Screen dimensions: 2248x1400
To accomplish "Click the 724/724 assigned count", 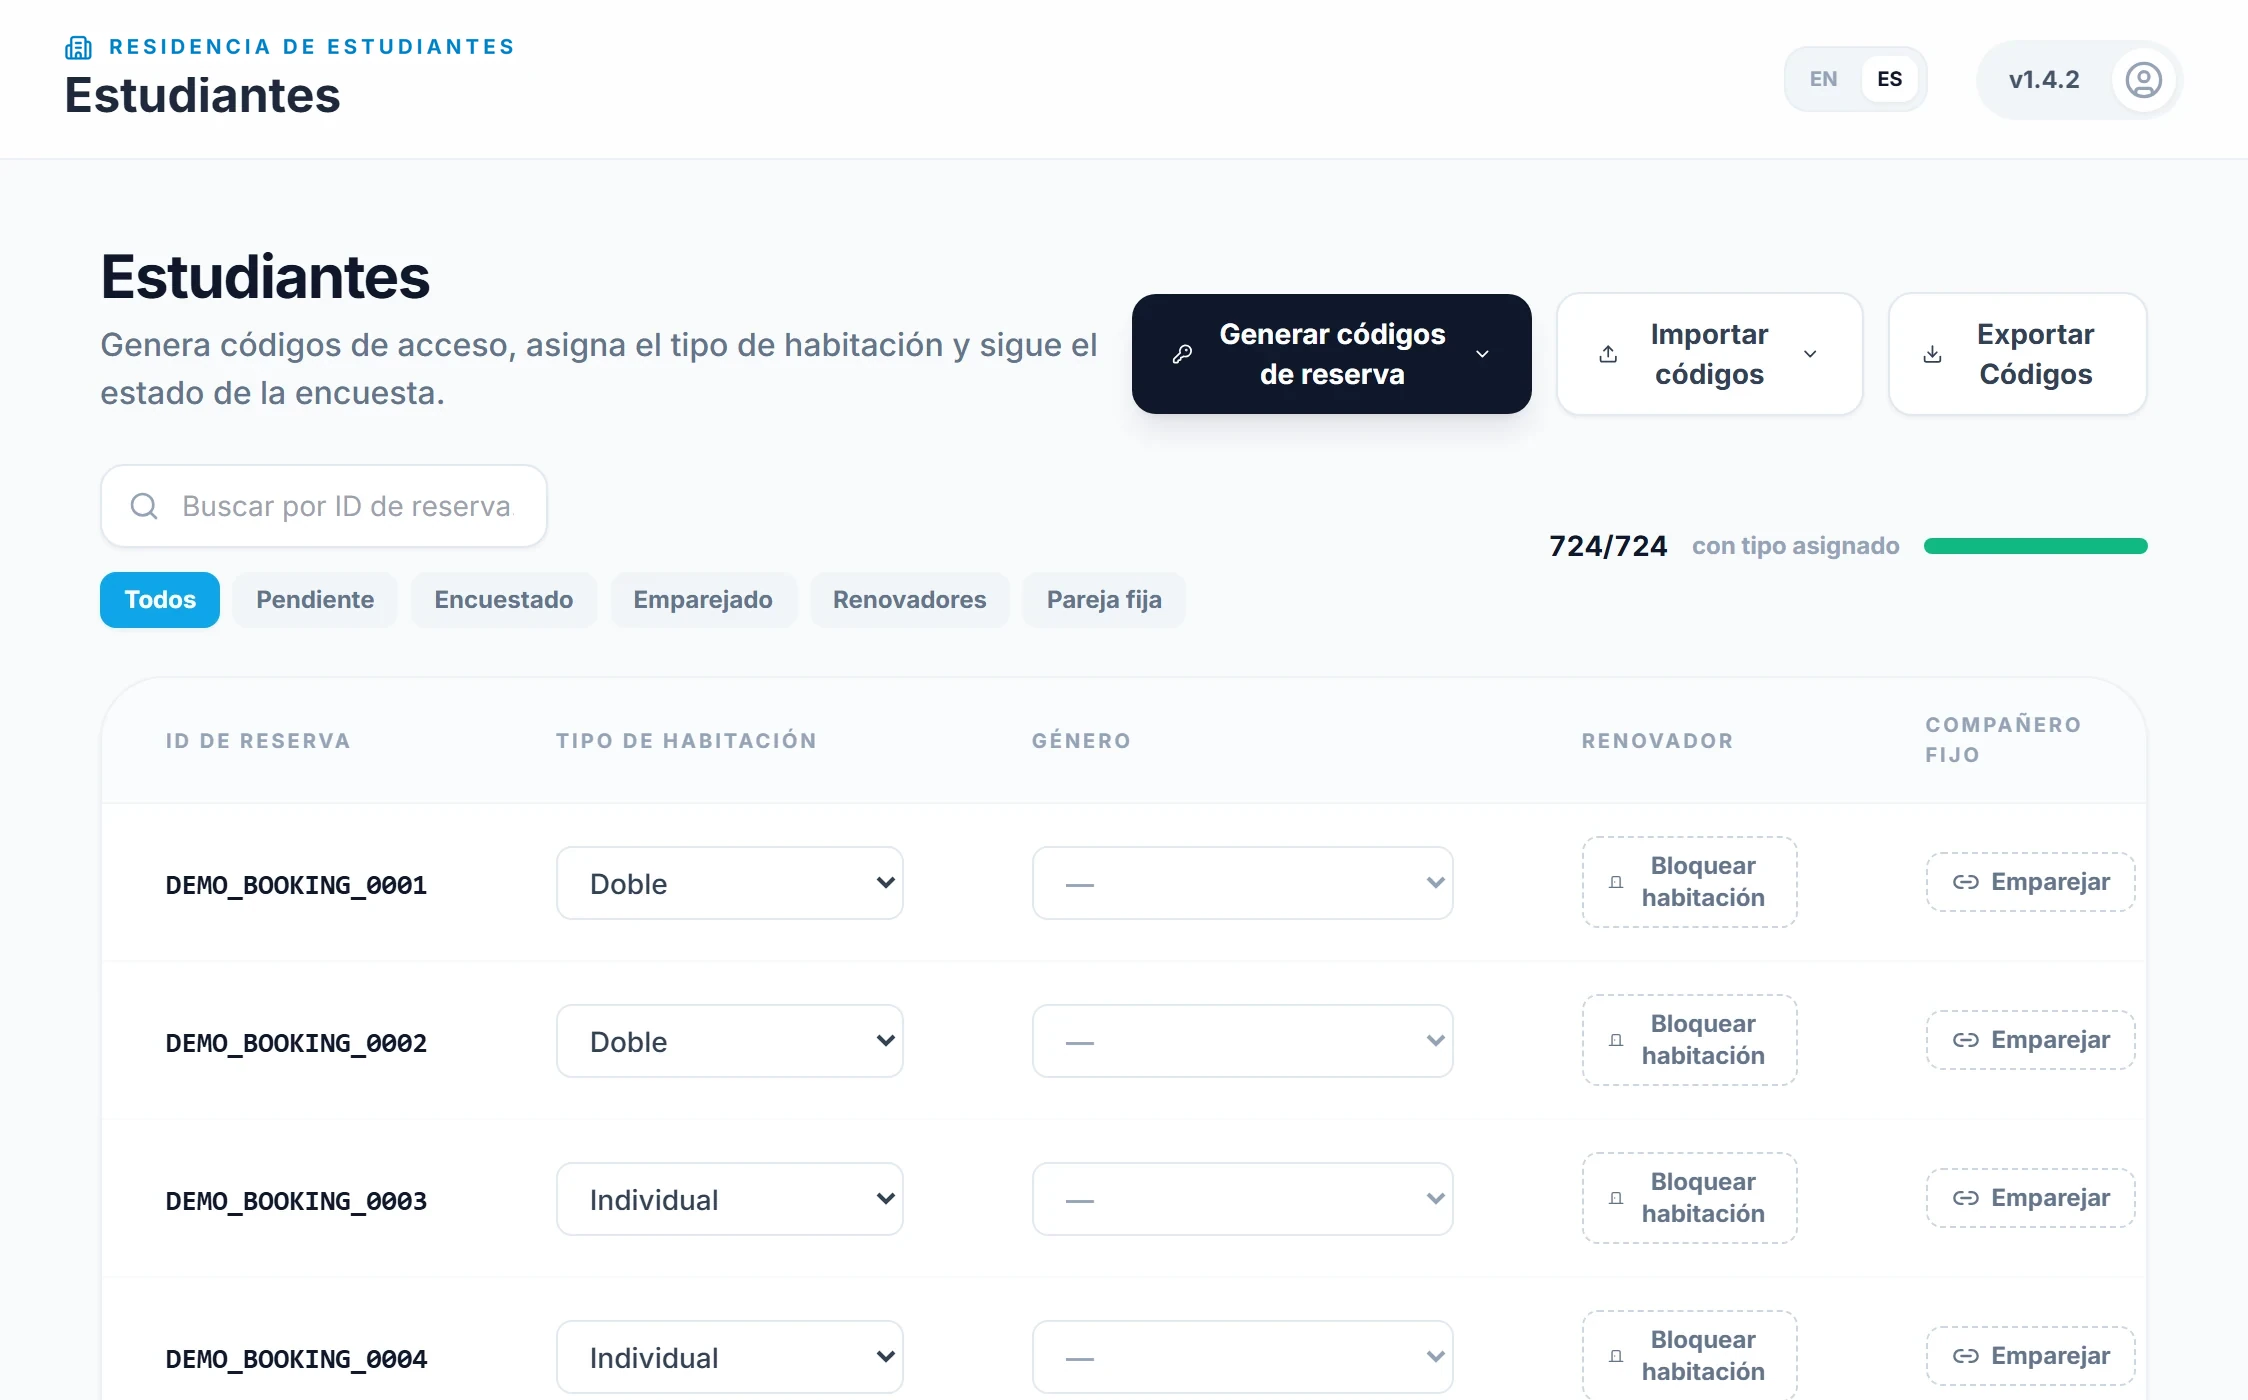I will click(1608, 546).
